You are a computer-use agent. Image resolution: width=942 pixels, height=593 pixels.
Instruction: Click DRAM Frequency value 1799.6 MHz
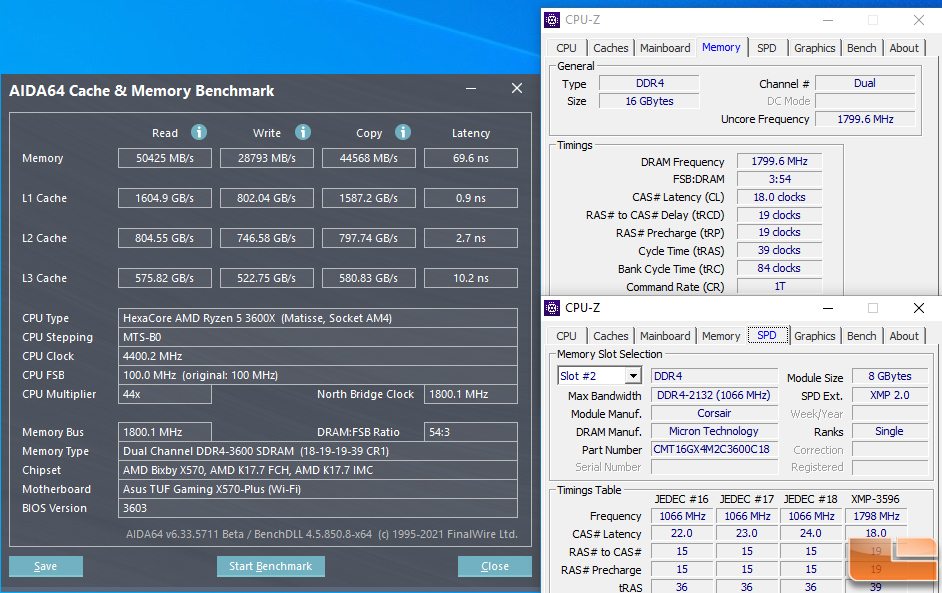pyautogui.click(x=779, y=161)
